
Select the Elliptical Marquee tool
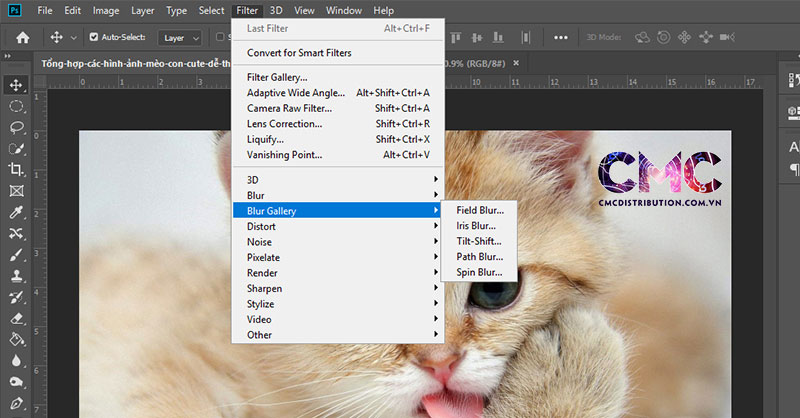pyautogui.click(x=16, y=106)
